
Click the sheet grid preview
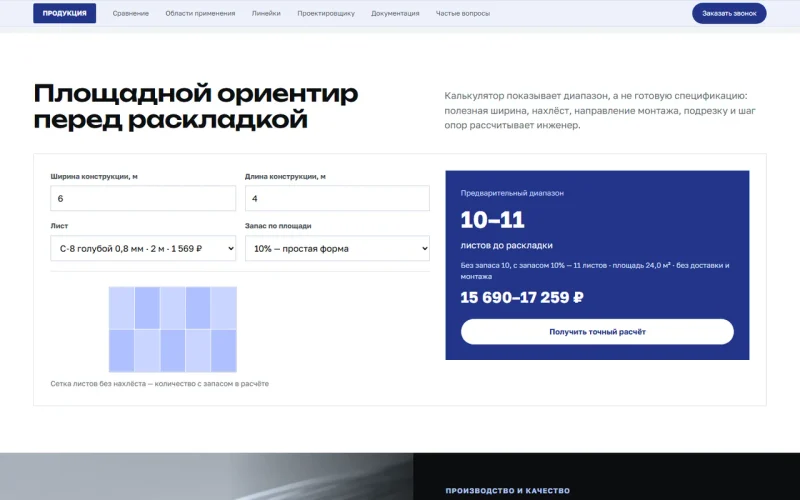[172, 329]
